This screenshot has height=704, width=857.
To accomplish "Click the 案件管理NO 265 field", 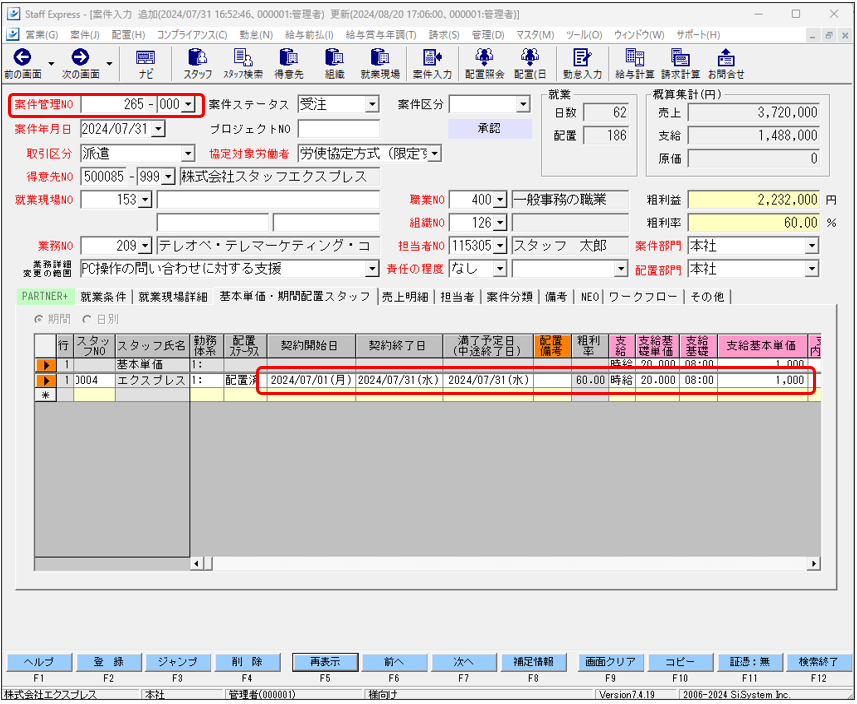I will click(x=114, y=104).
